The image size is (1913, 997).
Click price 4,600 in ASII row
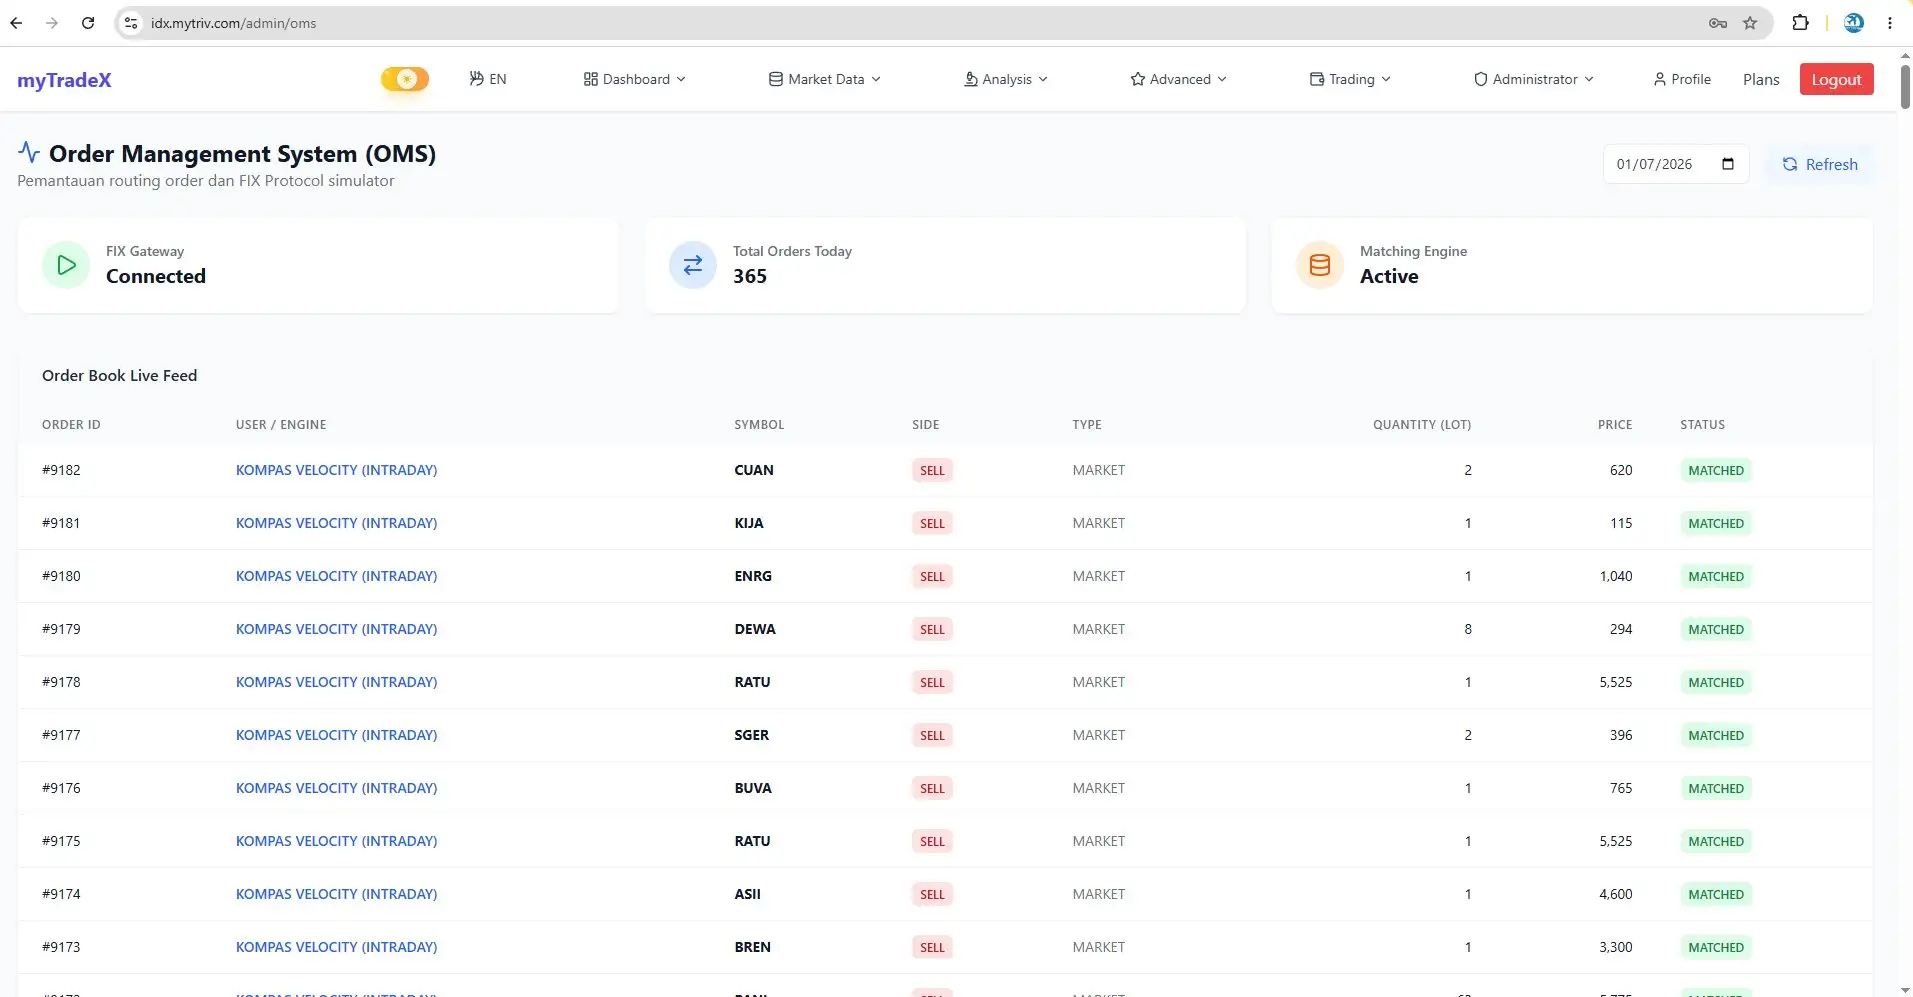coord(1616,894)
